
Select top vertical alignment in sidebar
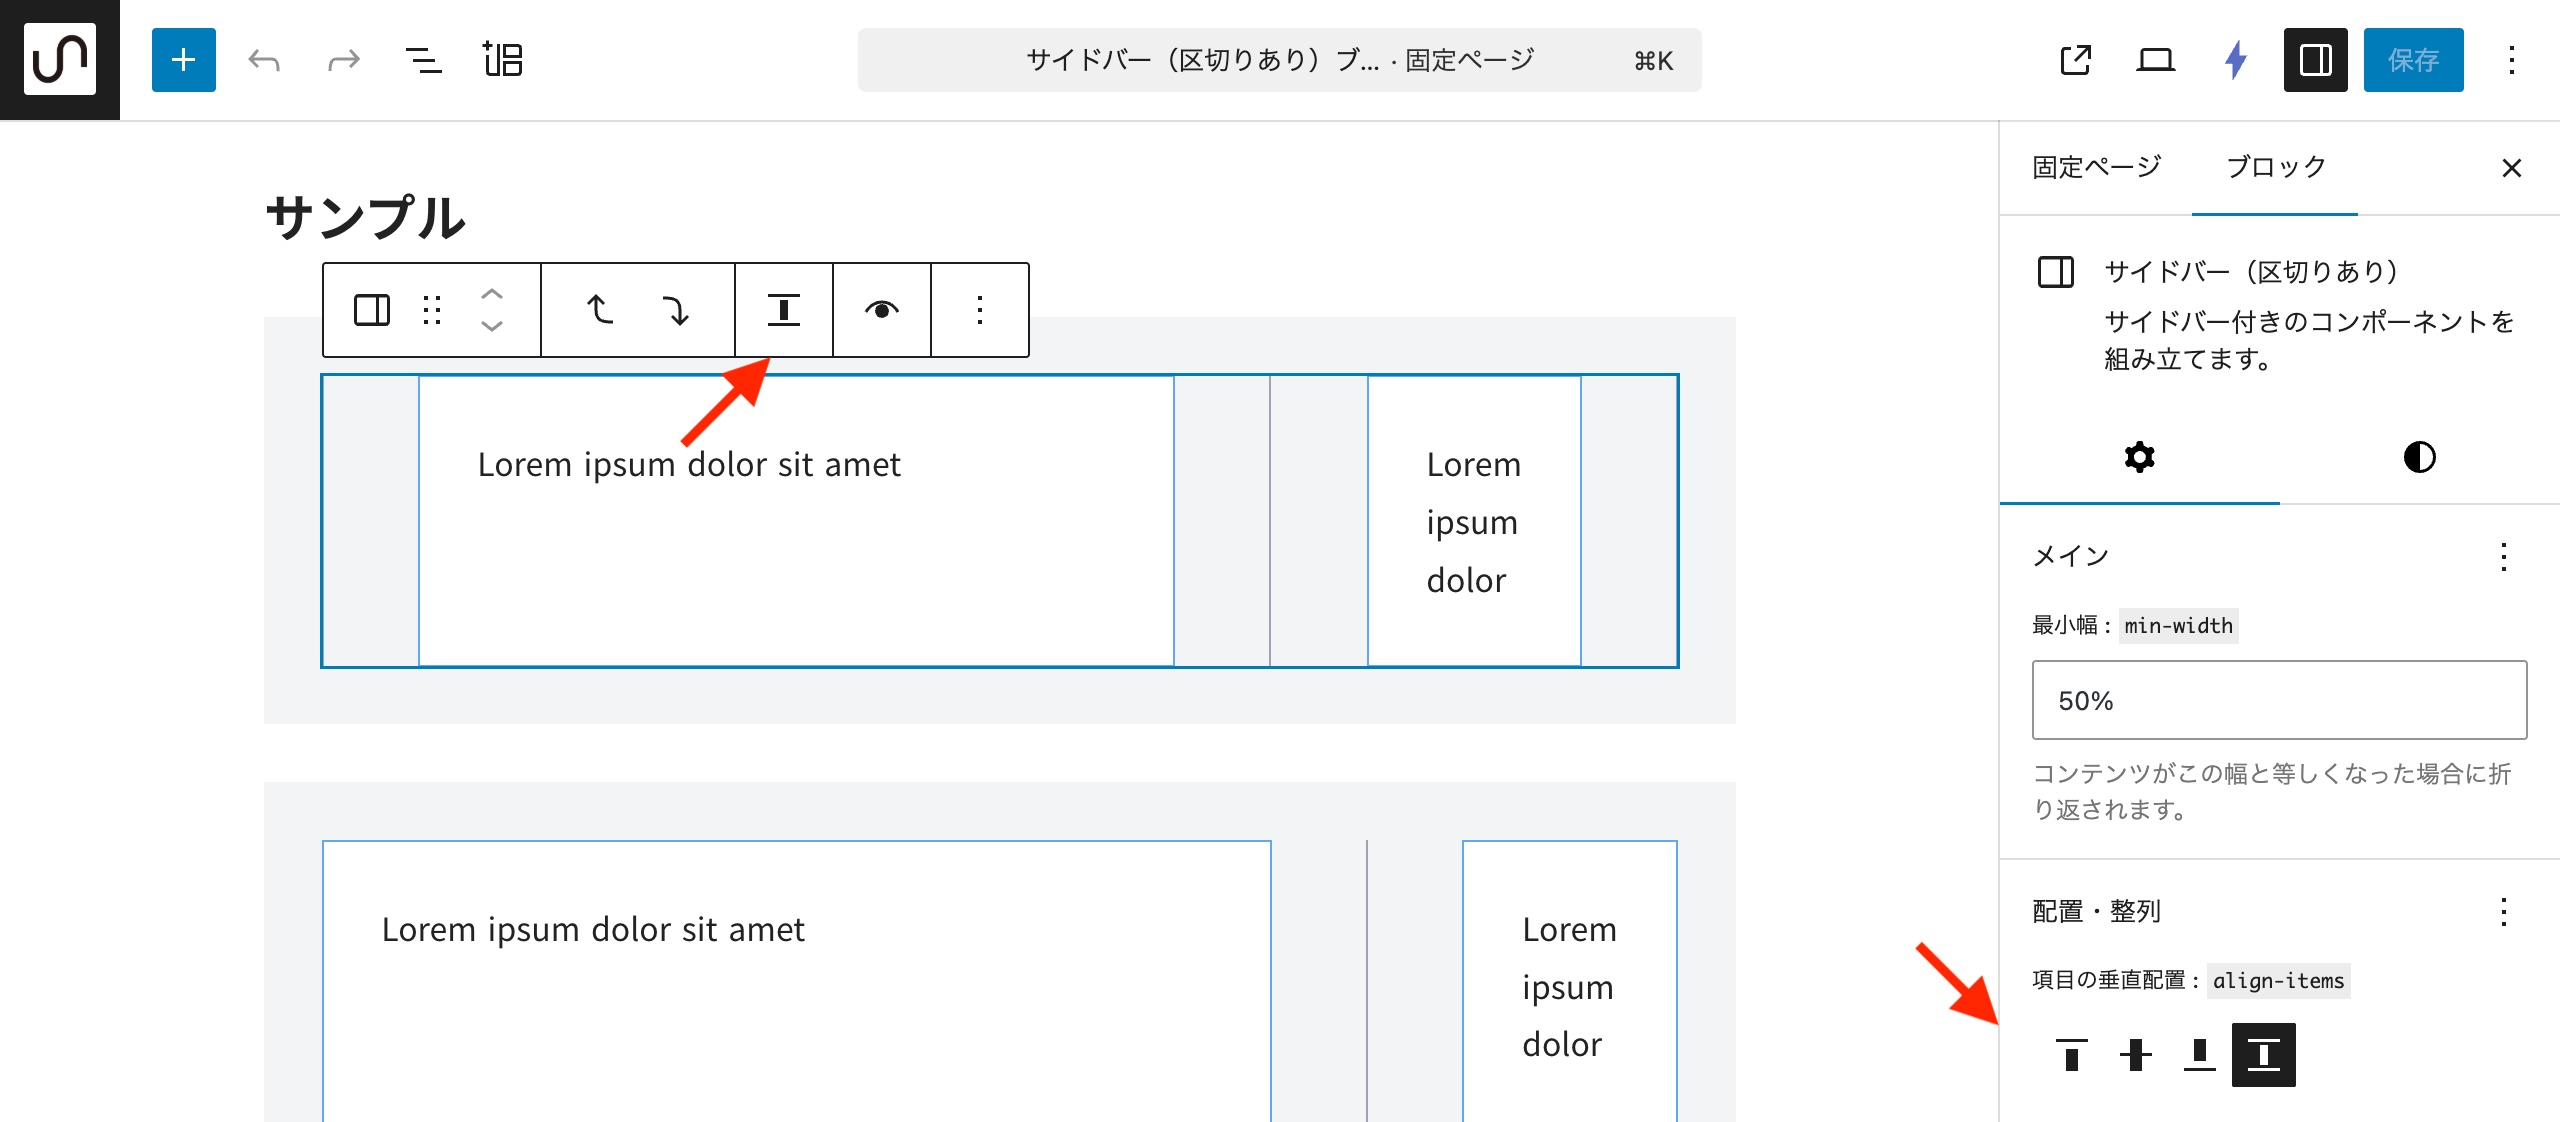click(x=2072, y=1054)
